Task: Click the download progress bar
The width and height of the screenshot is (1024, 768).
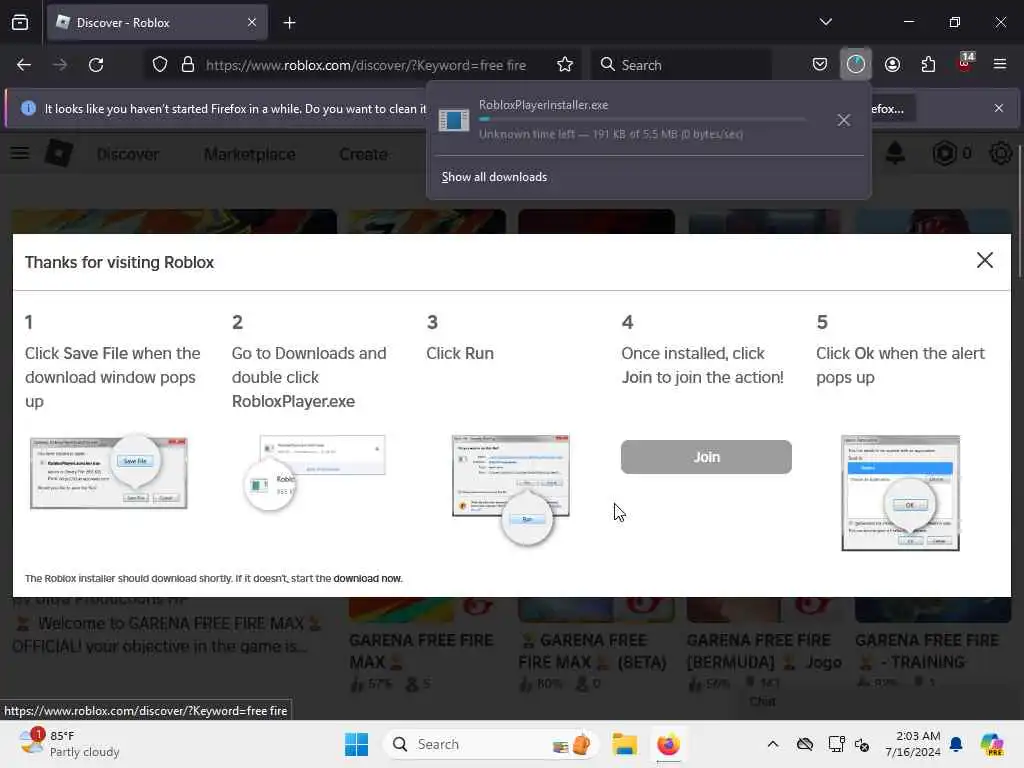Action: click(x=642, y=120)
